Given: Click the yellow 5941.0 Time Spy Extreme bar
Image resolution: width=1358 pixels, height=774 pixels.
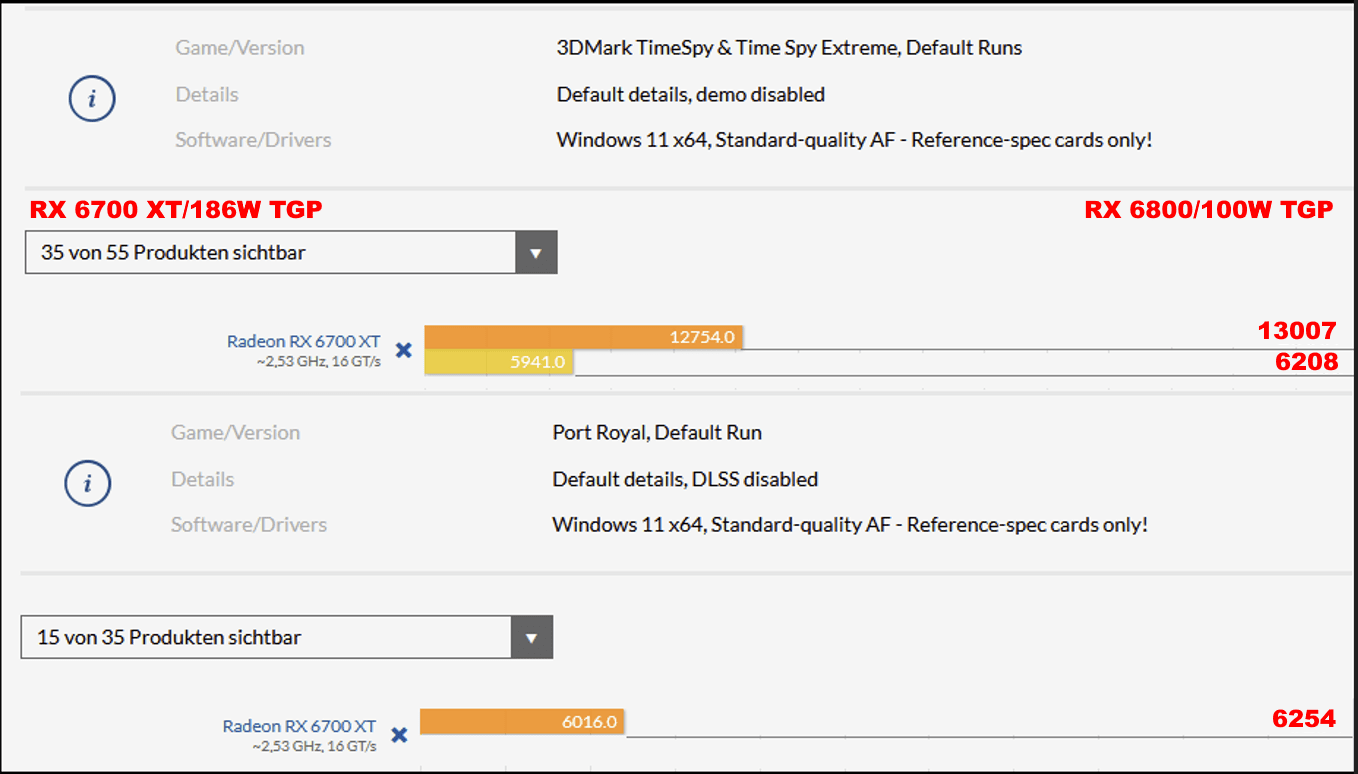Looking at the screenshot, I should 498,362.
